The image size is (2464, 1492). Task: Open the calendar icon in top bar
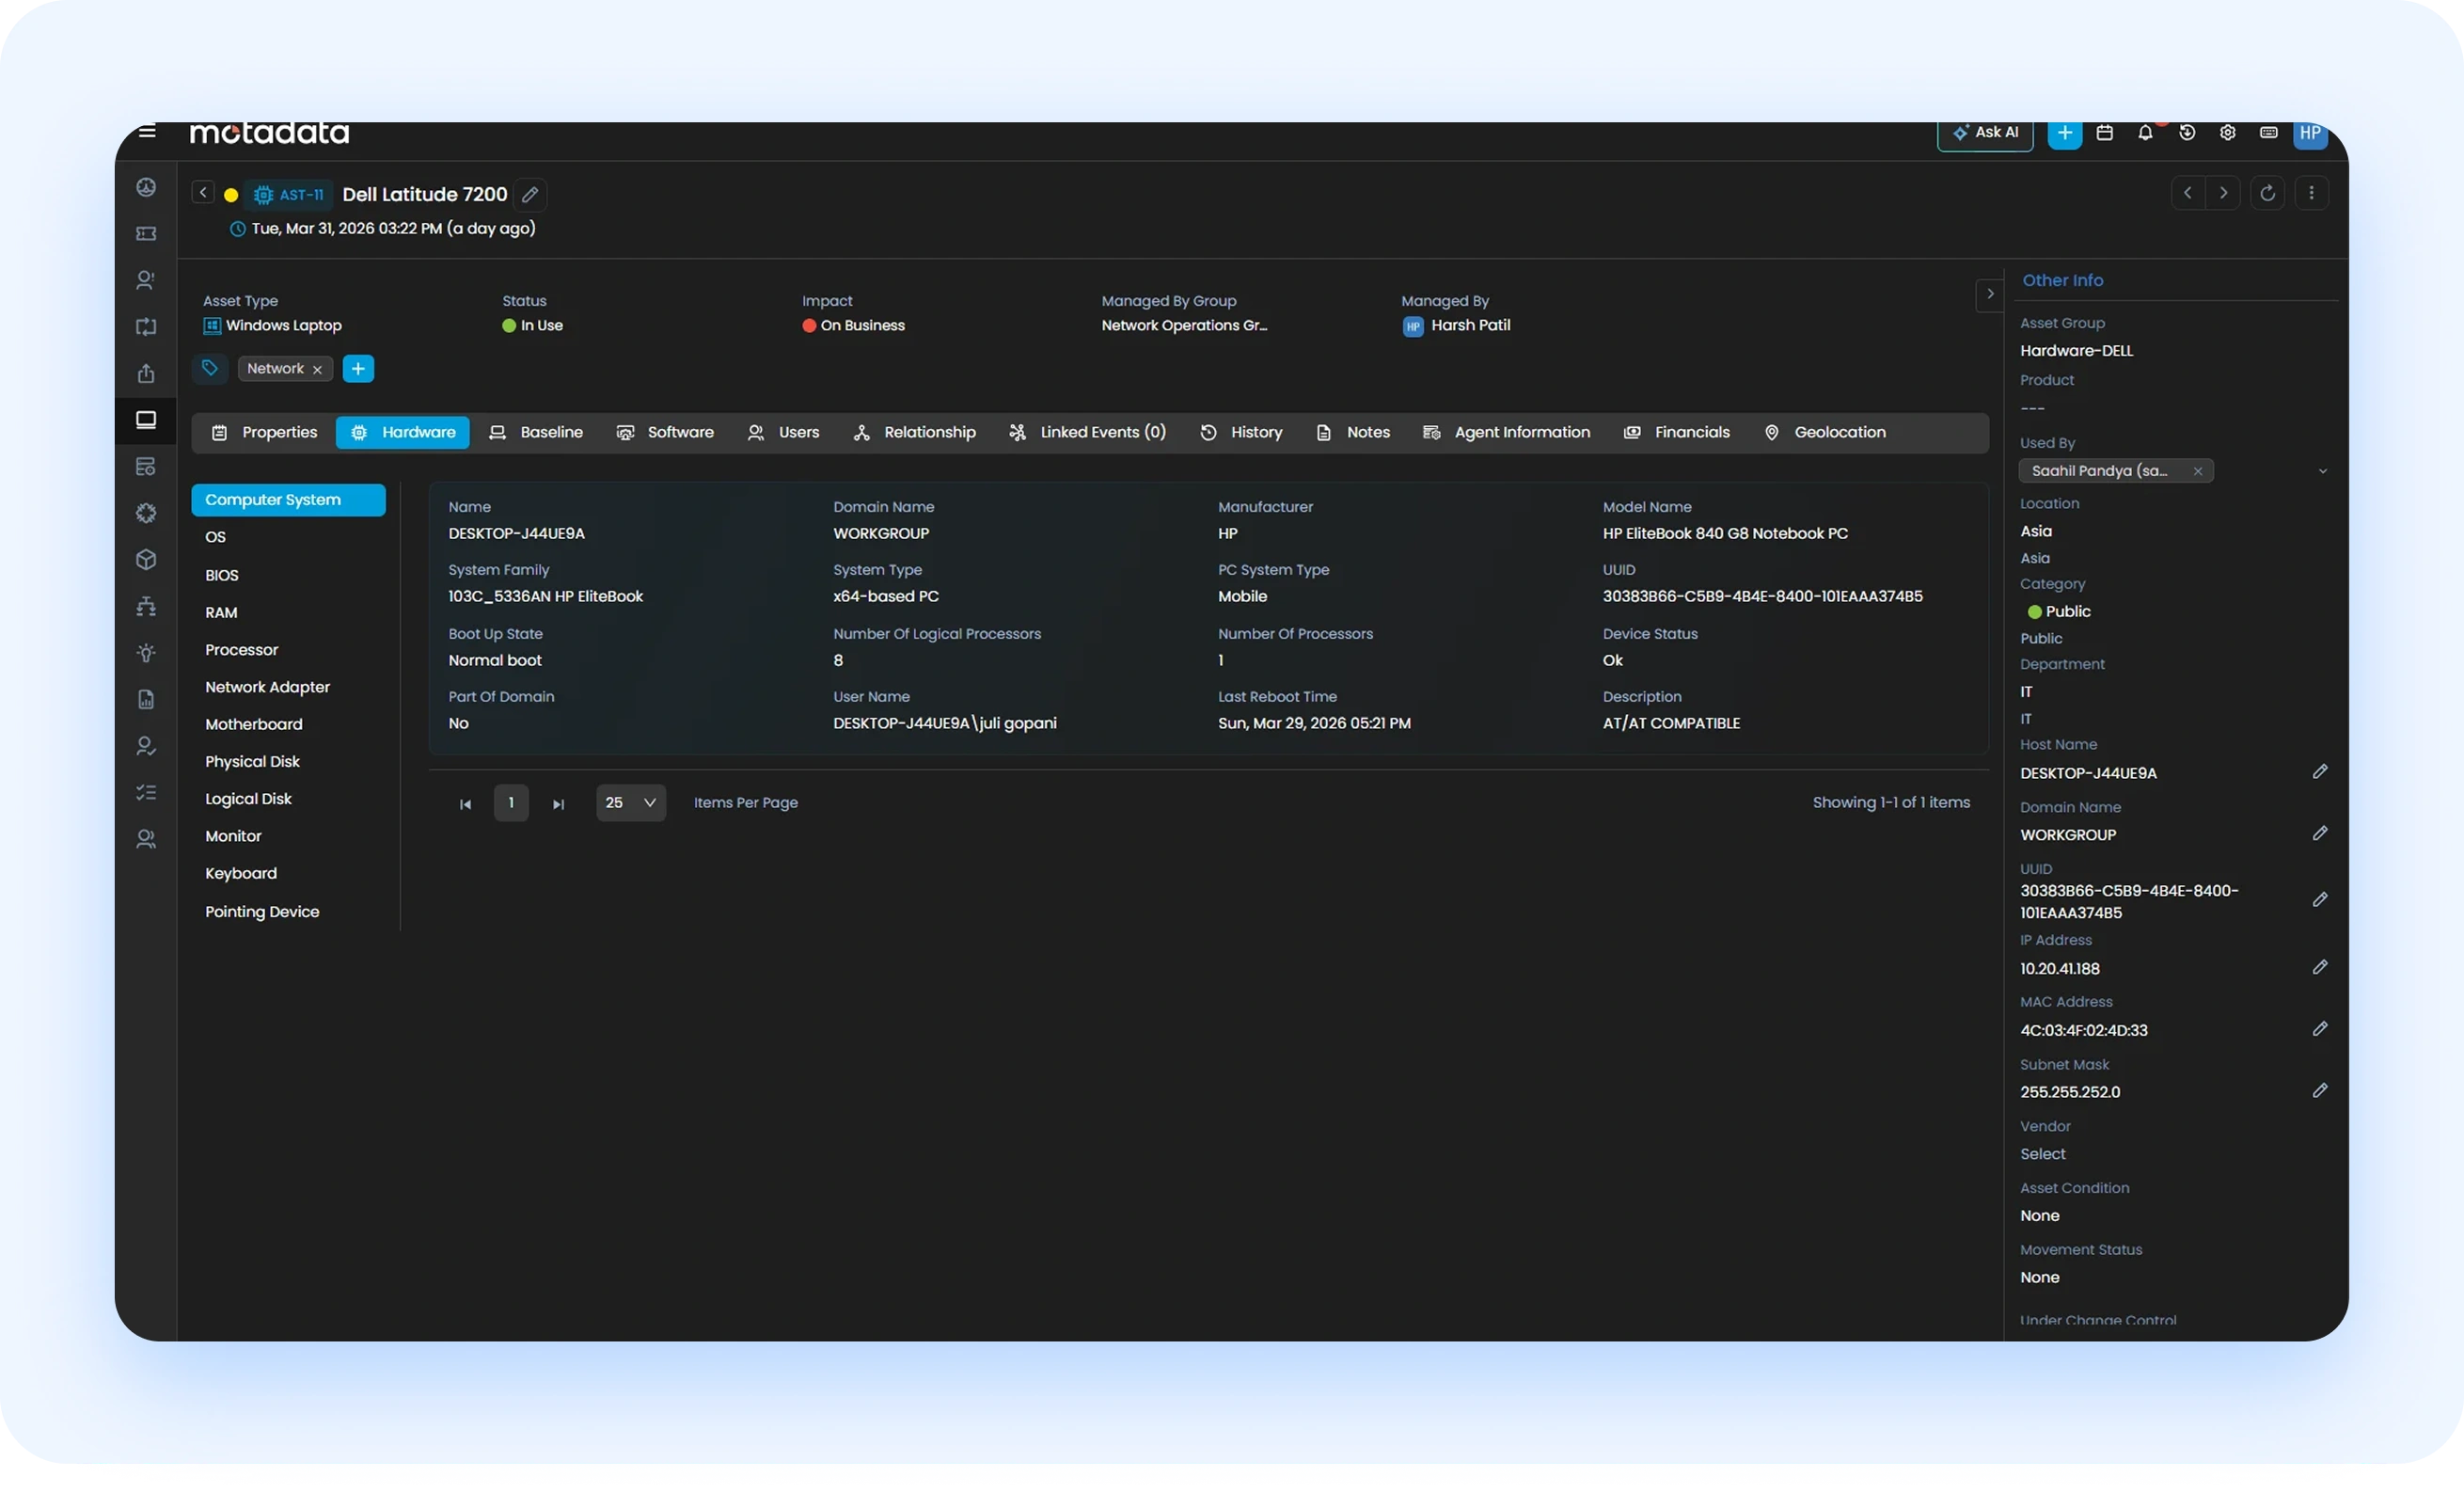pos(2105,133)
